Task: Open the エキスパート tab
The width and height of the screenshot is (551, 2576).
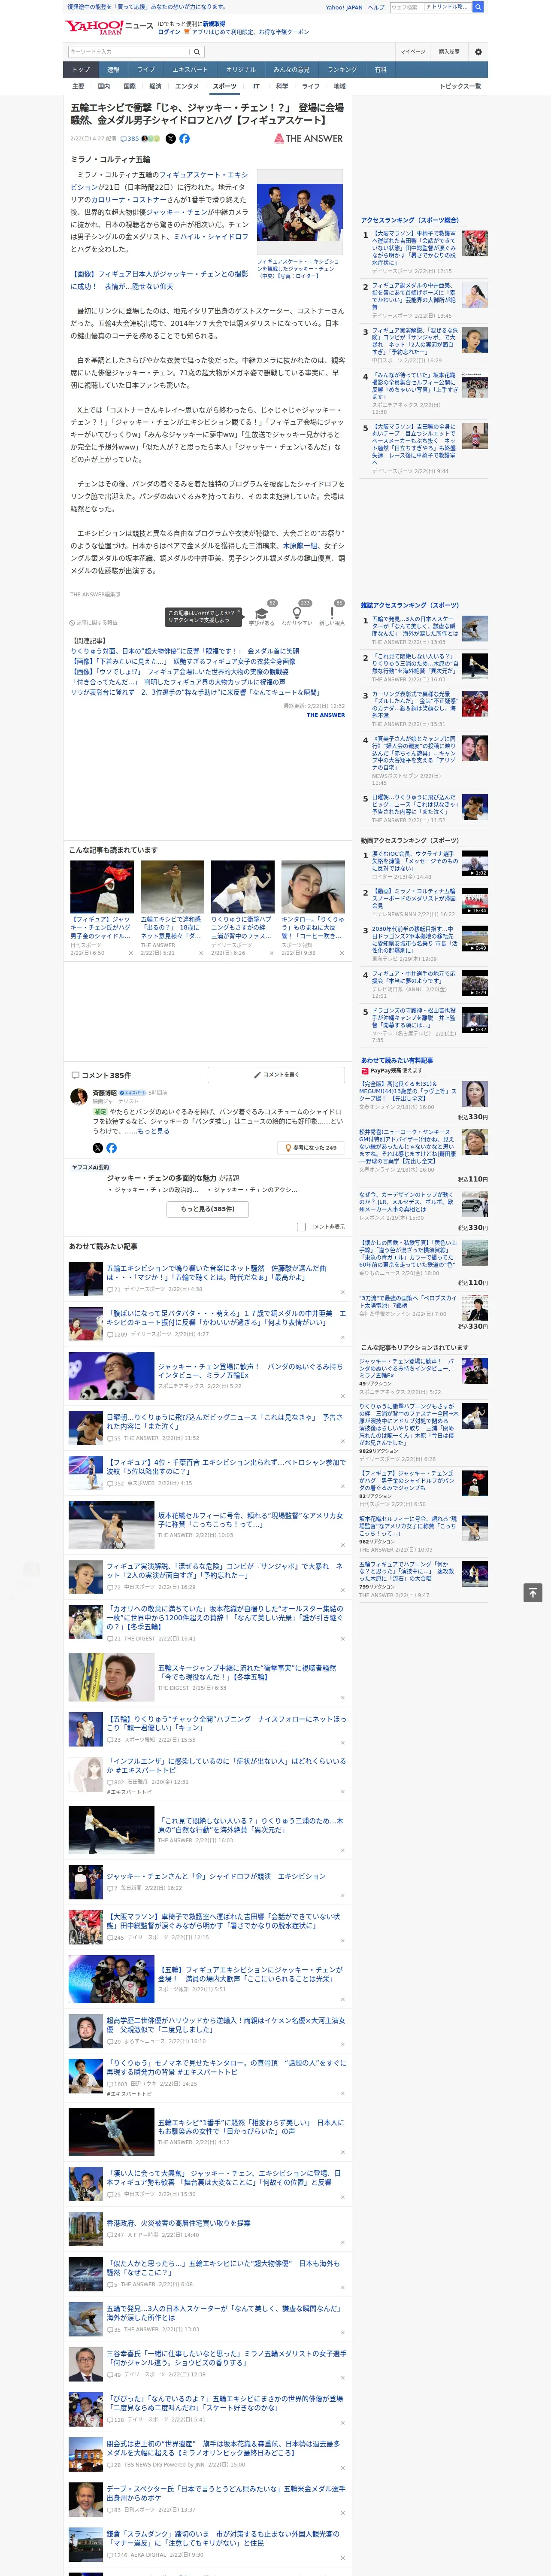Action: [190, 70]
